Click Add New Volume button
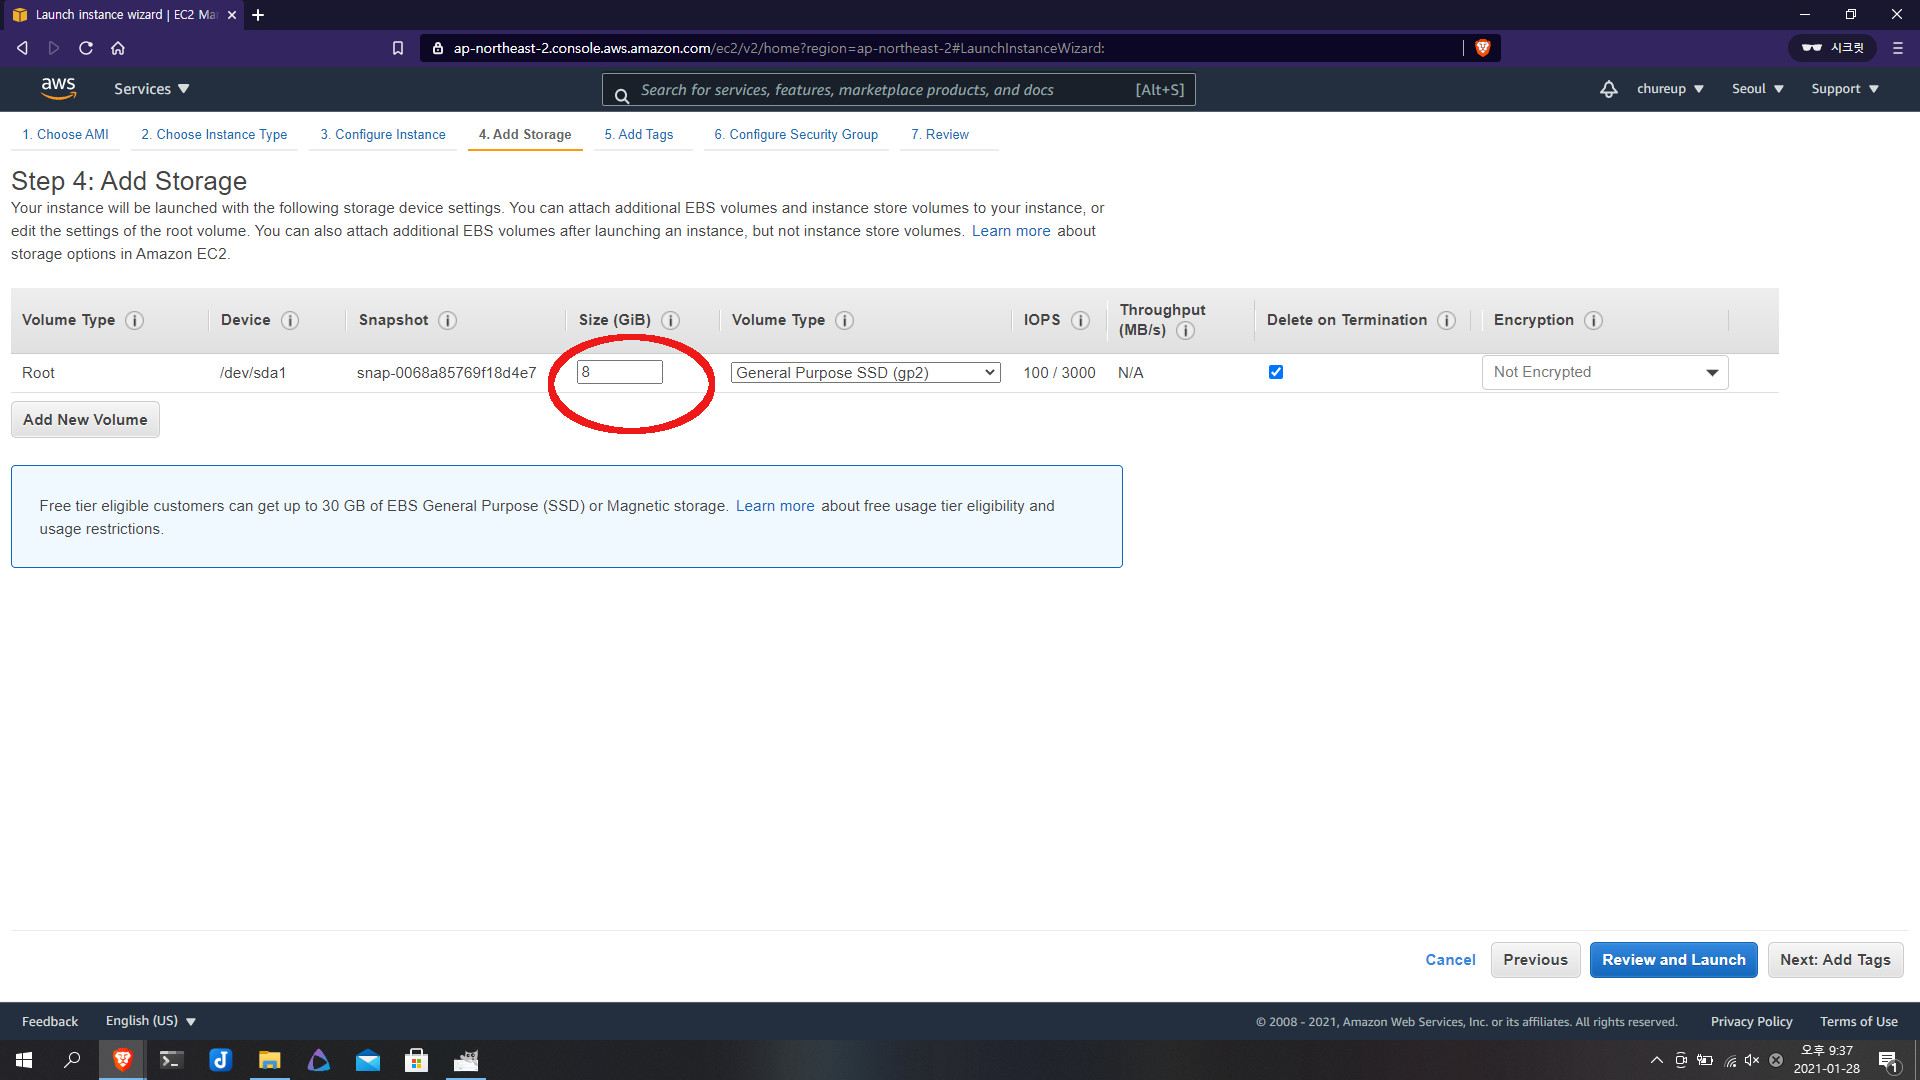Image resolution: width=1920 pixels, height=1080 pixels. [x=85, y=420]
